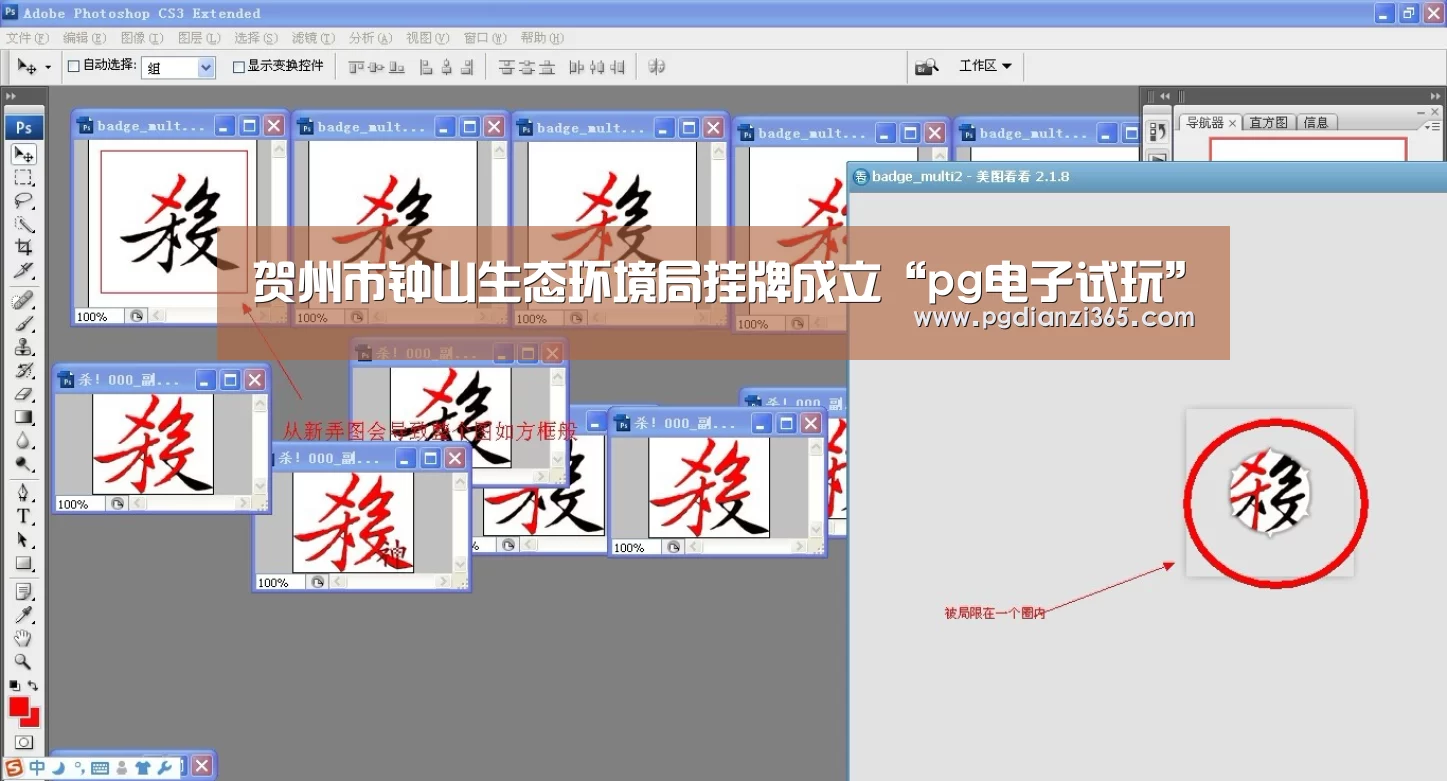Swap foreground and background colors
Screen dimensions: 1447x781
point(33,685)
